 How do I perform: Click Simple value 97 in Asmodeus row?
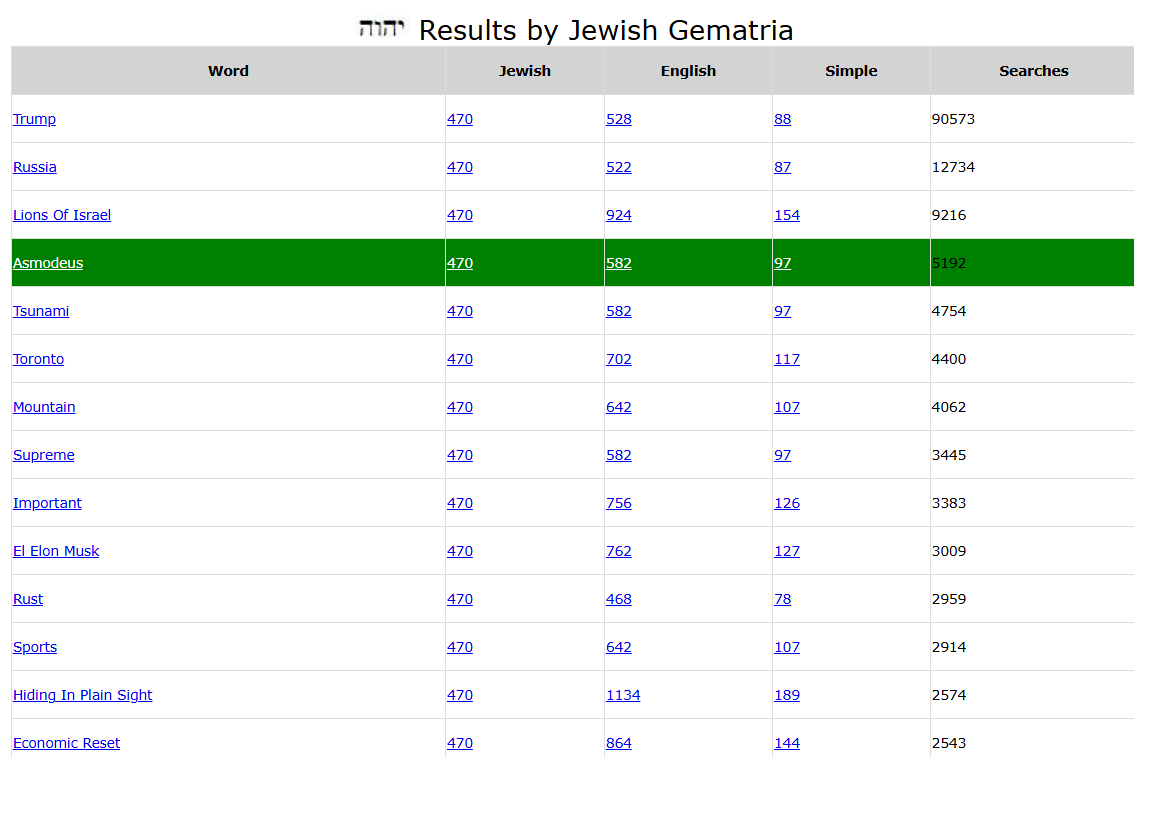click(x=783, y=263)
